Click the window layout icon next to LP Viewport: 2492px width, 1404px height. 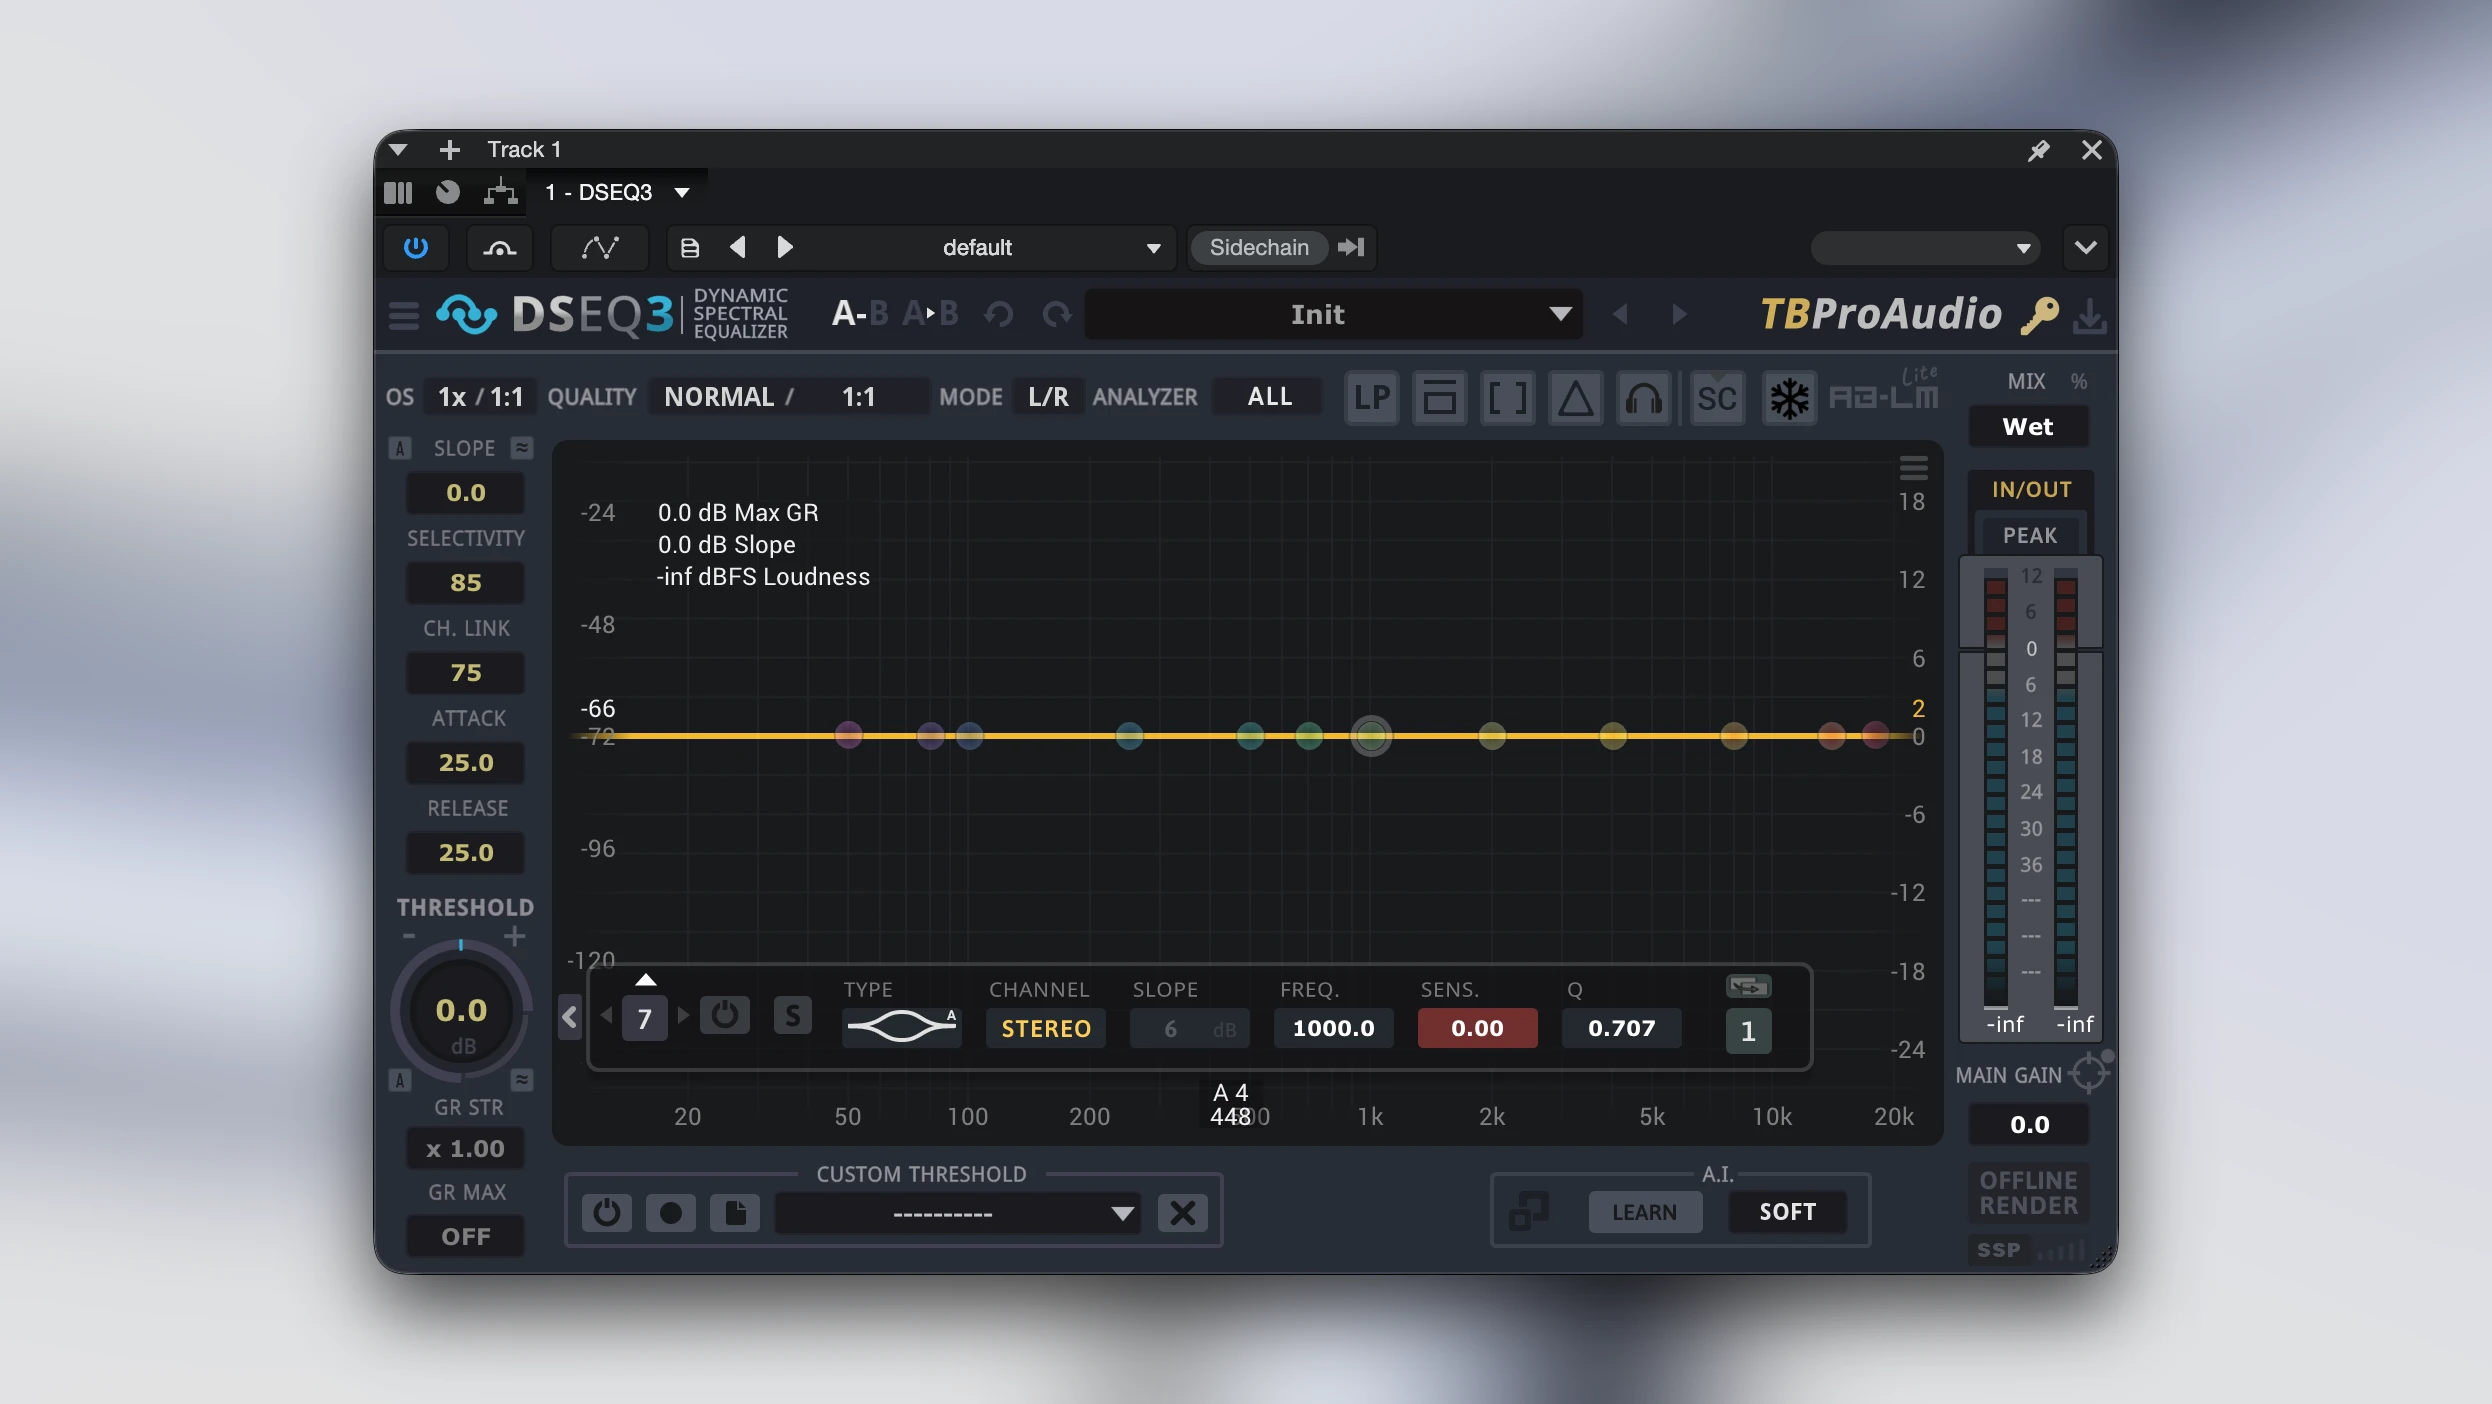point(1439,398)
